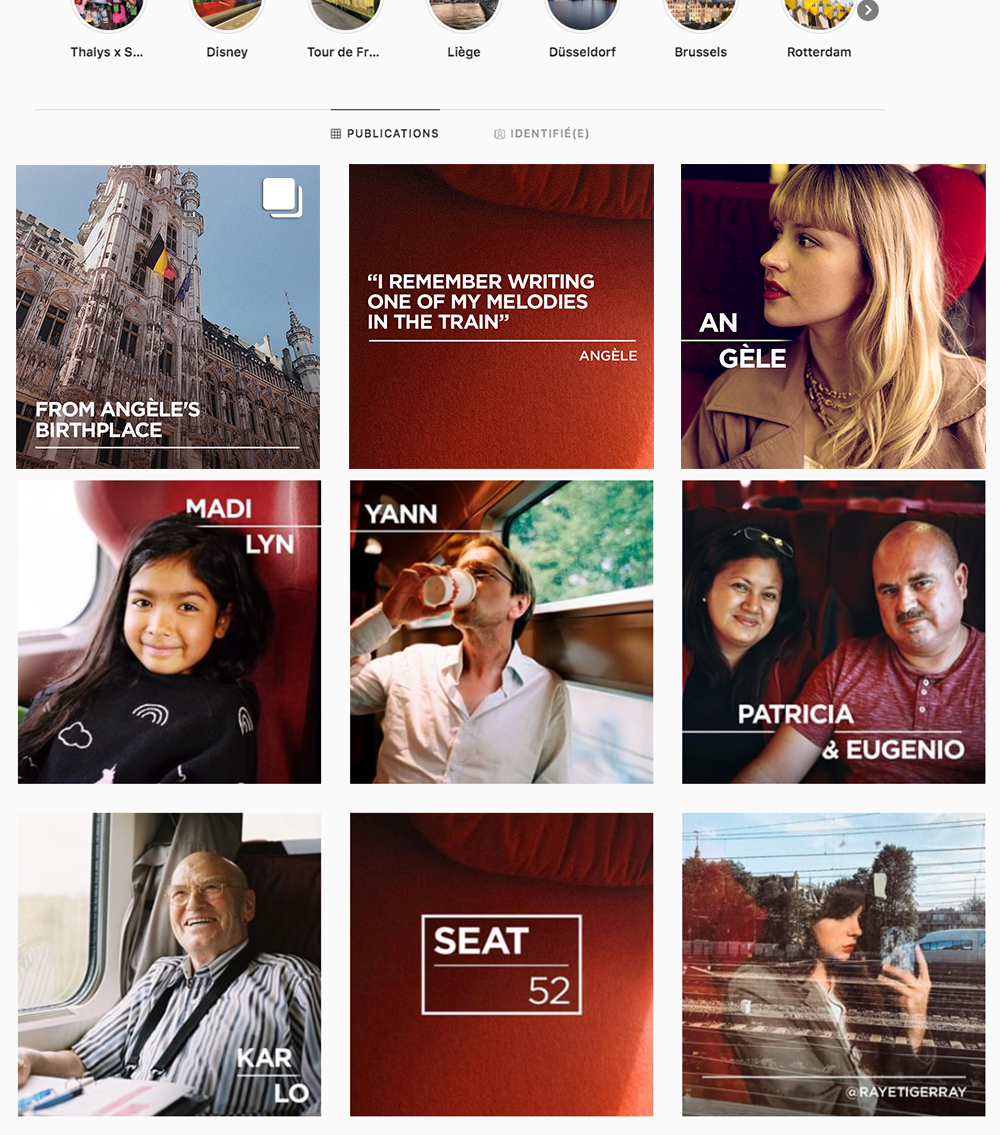Open the 'I remember writing' quote post
Screen dimensions: 1000x1135
501,316
